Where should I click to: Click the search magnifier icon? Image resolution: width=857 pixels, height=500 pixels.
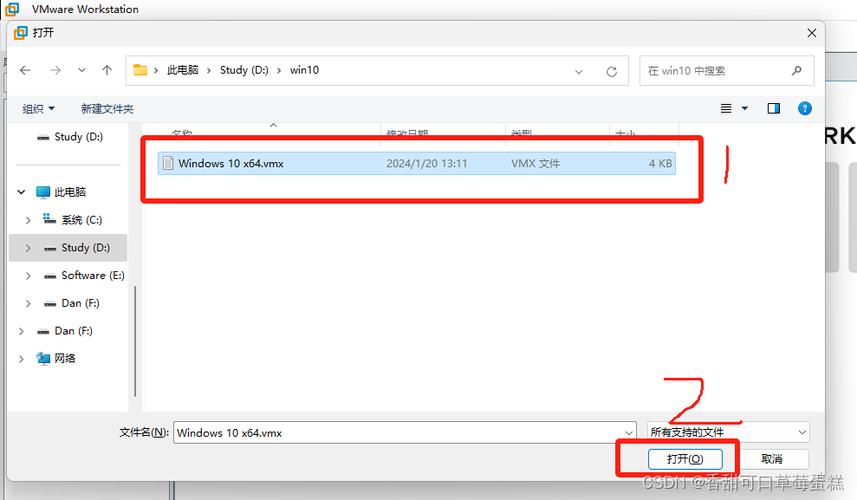click(x=797, y=70)
